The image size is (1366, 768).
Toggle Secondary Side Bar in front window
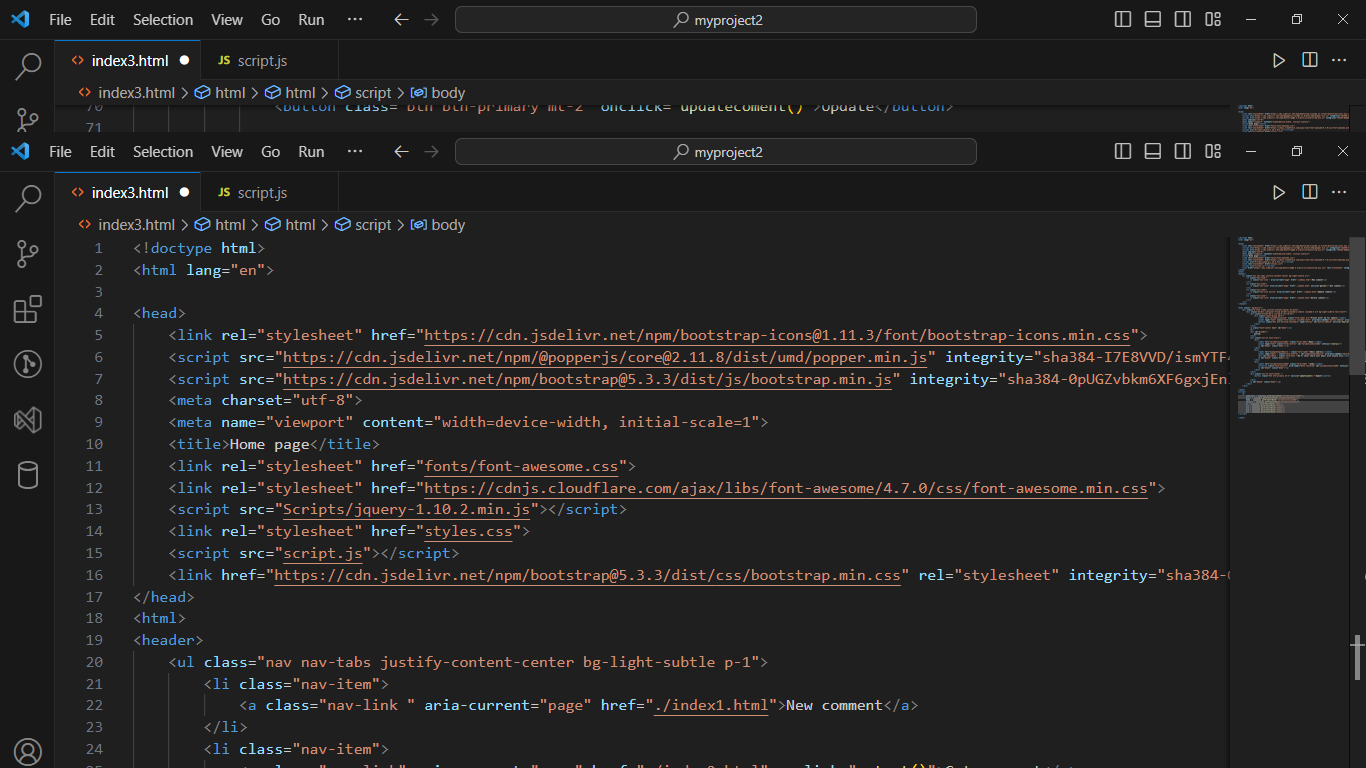pos(1182,152)
